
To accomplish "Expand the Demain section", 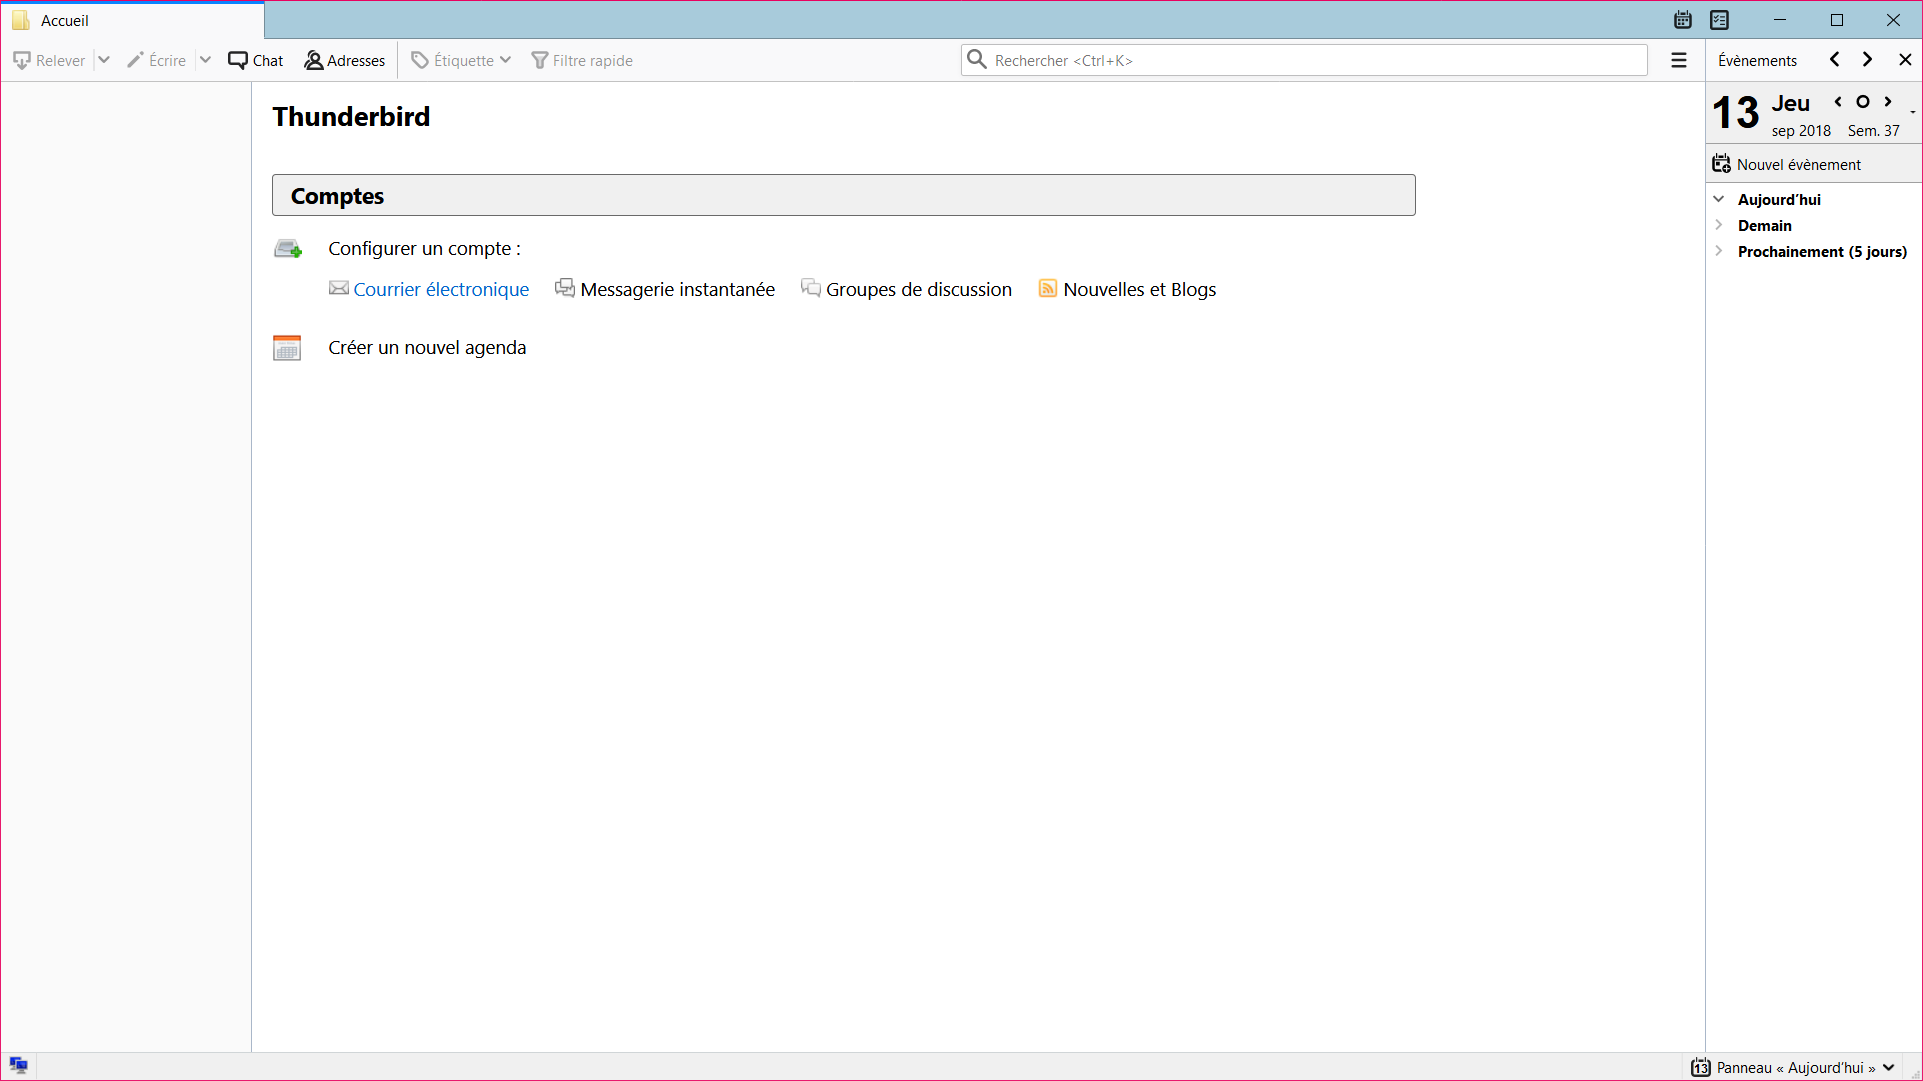I will [x=1719, y=225].
